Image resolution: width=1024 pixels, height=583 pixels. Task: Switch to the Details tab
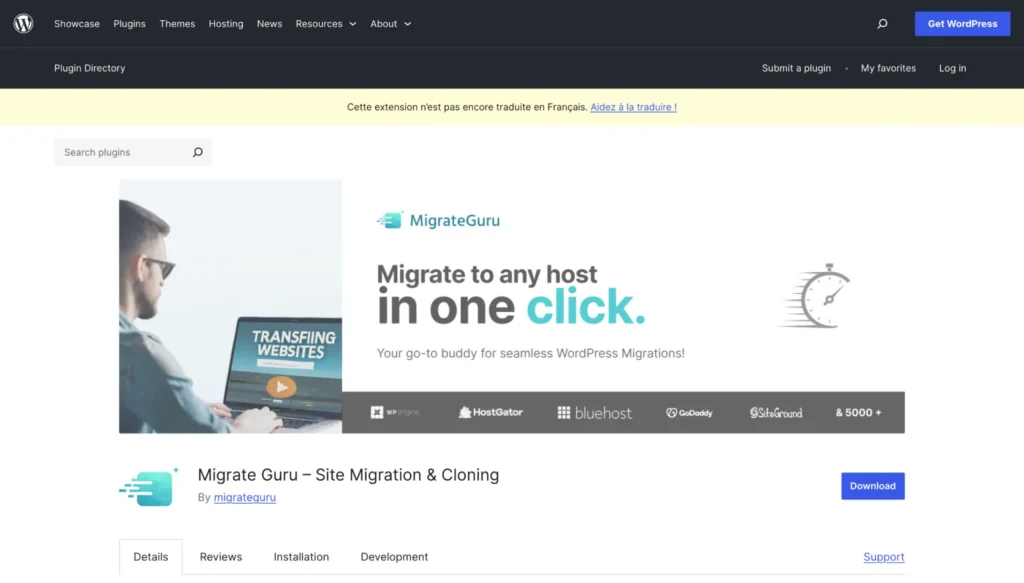[x=151, y=557]
